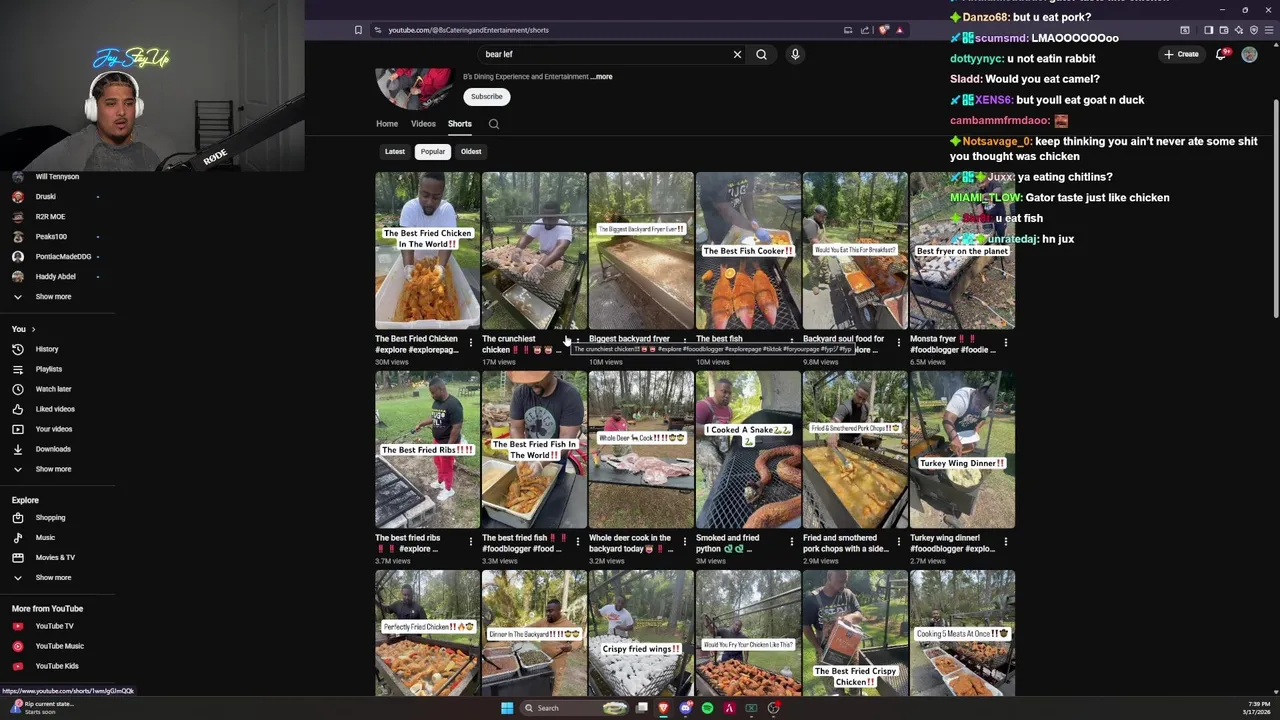Click the YouTube search magnifier button
Viewport: 1280px width, 720px height.
point(761,54)
